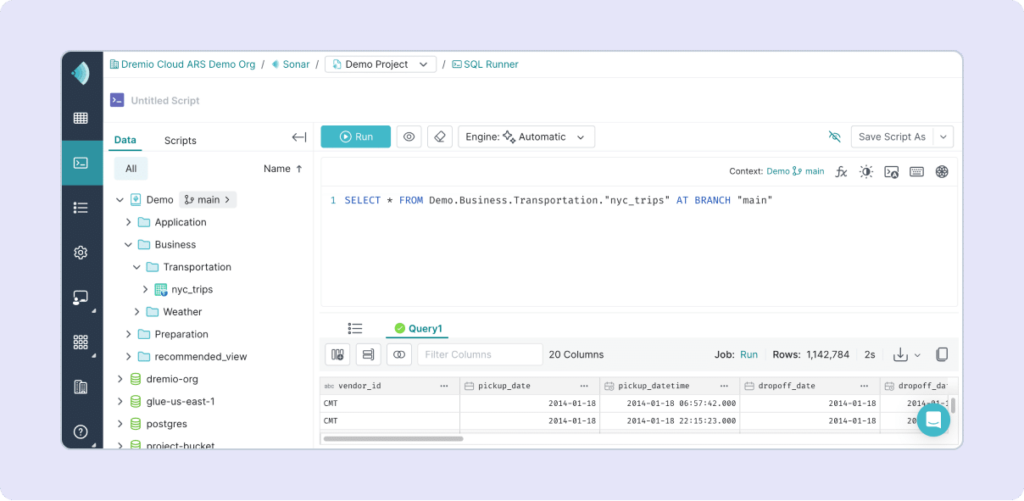
Task: Switch to the Scripts tab
Action: tap(180, 140)
